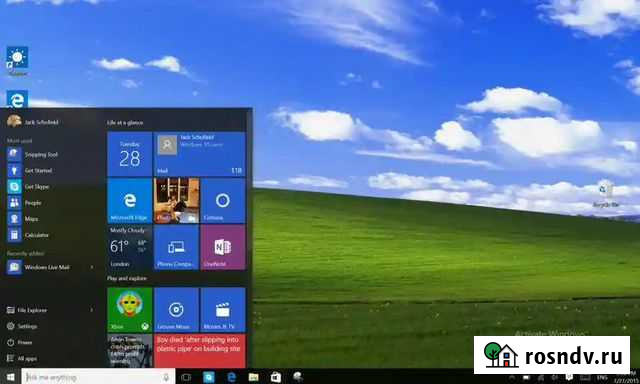
Task: Open the OneNote tile
Action: pos(223,247)
